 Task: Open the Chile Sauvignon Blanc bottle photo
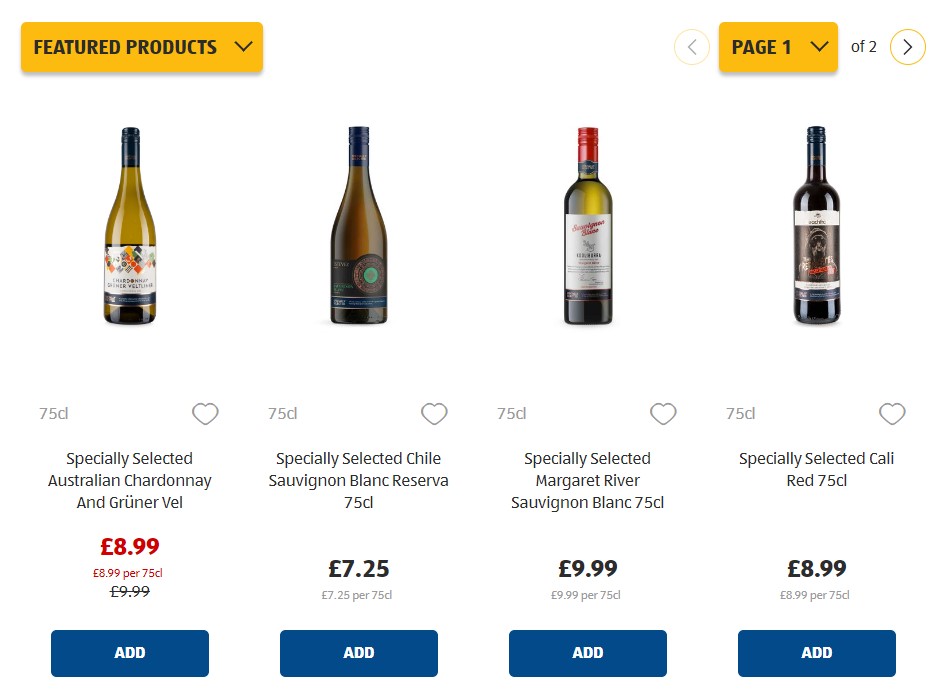tap(358, 225)
